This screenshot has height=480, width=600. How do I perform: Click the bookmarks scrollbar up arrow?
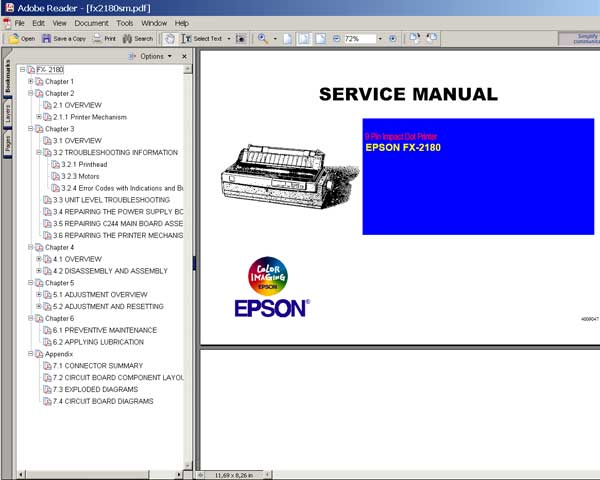[188, 69]
